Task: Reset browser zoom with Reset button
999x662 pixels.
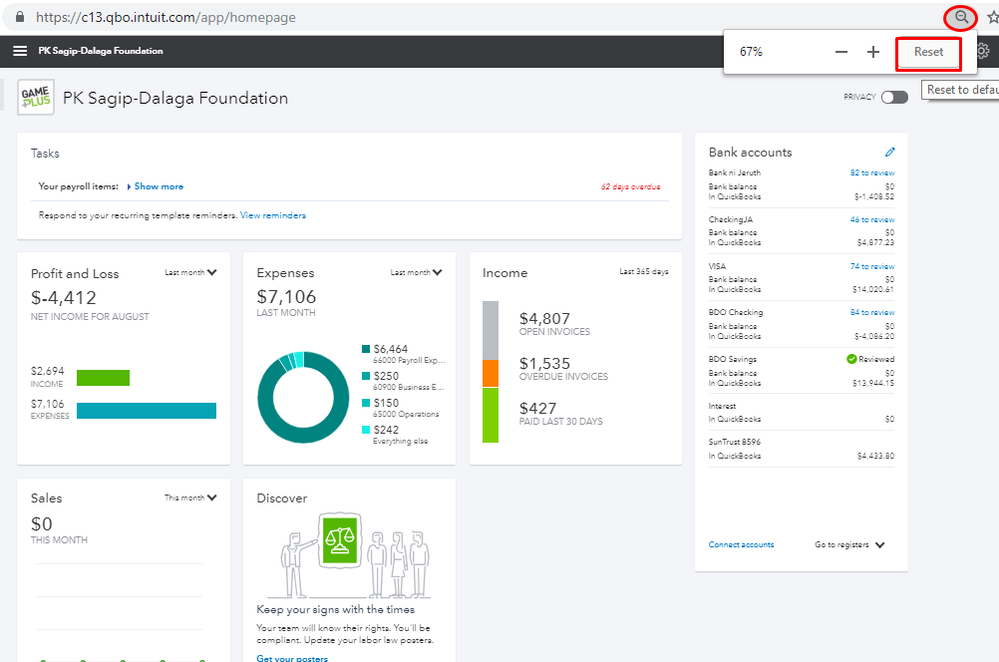Action: (x=928, y=52)
